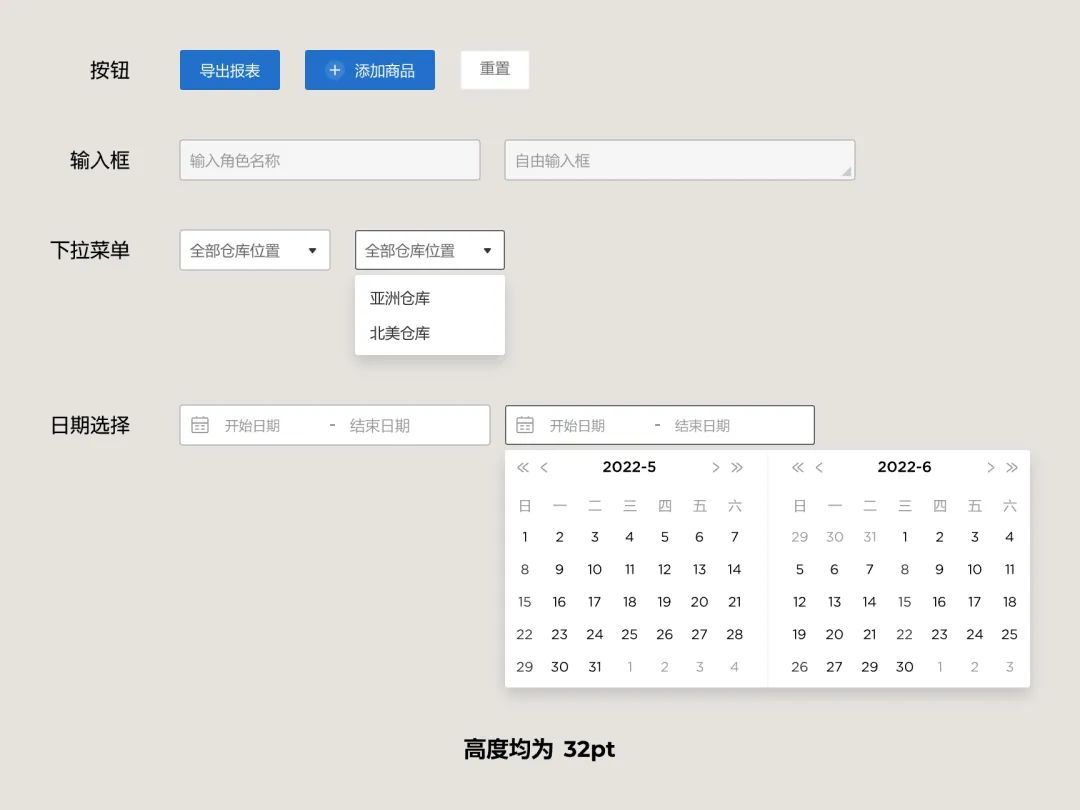
Task: Select day 1 in 2022-6 calendar's first row
Action: click(x=904, y=537)
